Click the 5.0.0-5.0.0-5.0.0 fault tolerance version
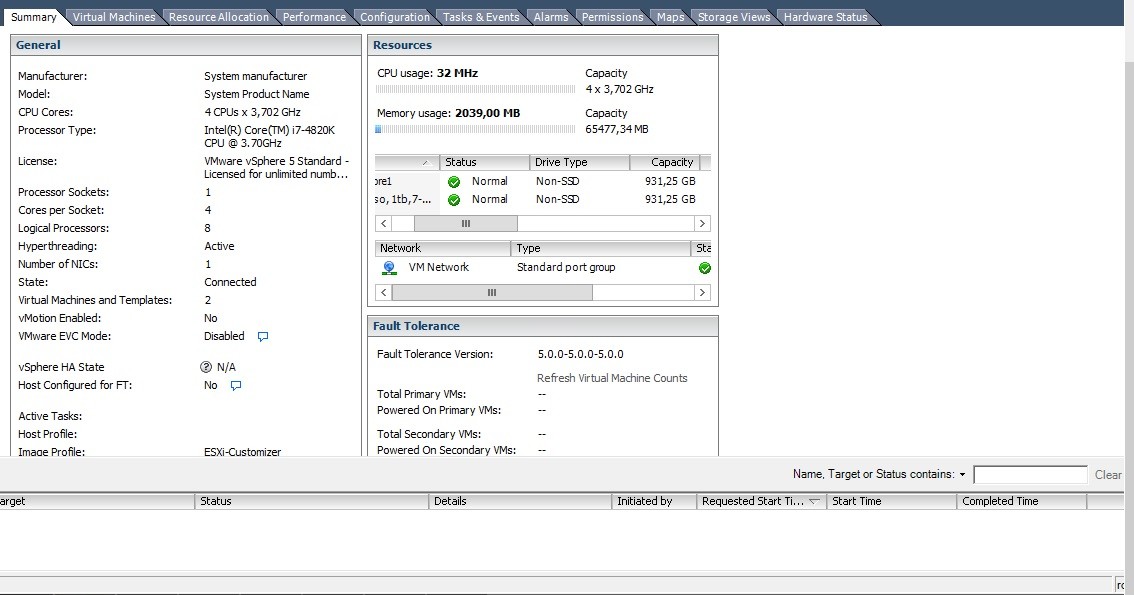Image resolution: width=1134 pixels, height=595 pixels. (x=581, y=354)
